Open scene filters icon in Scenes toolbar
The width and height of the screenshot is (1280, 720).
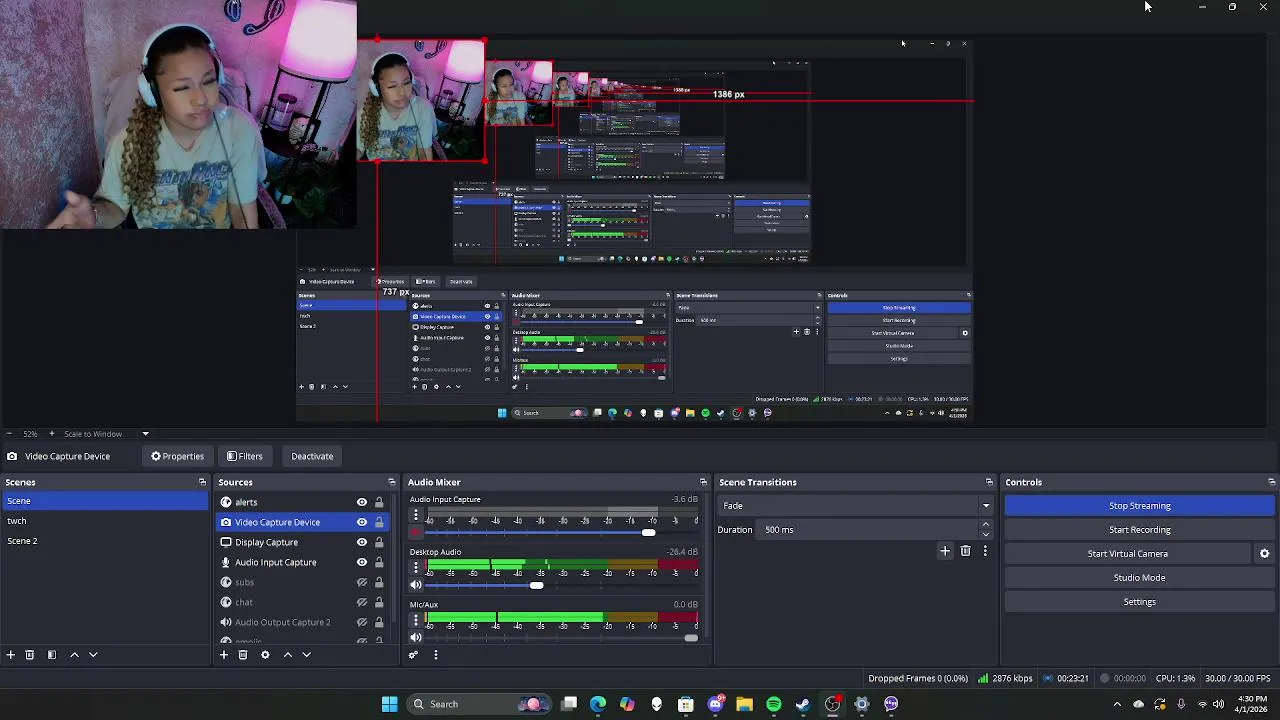[x=52, y=655]
